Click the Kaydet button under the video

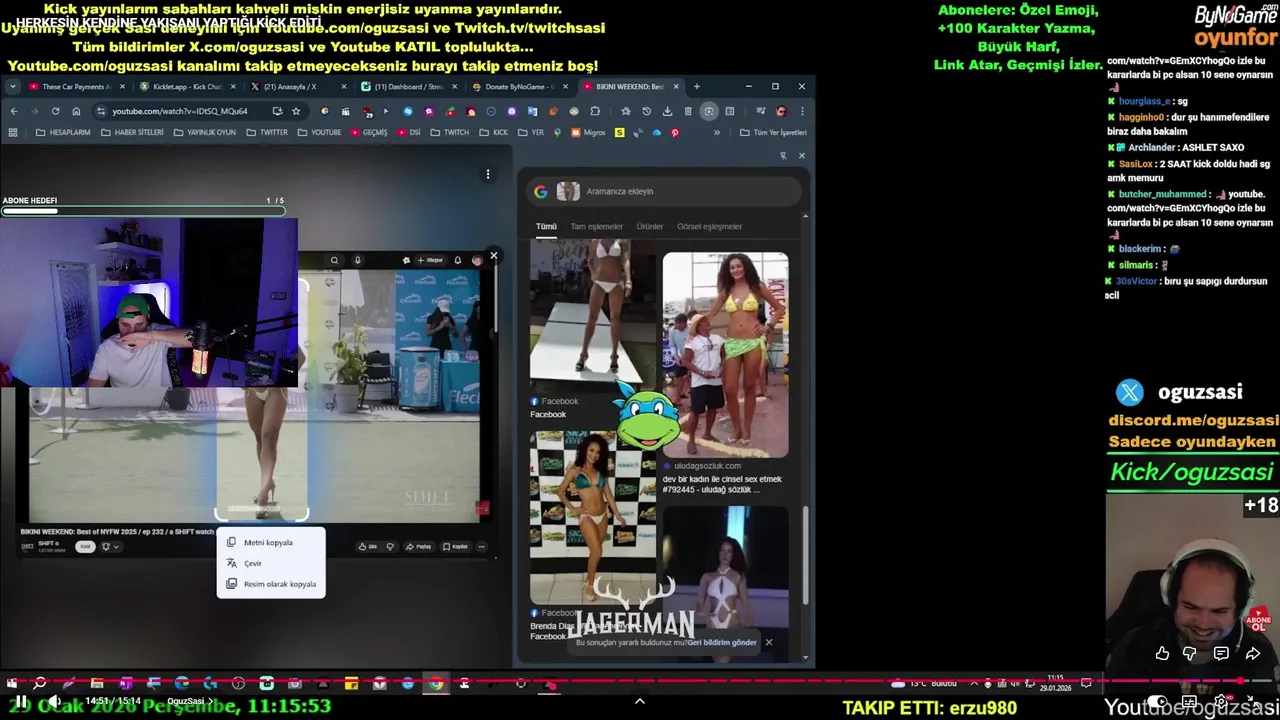[x=455, y=546]
